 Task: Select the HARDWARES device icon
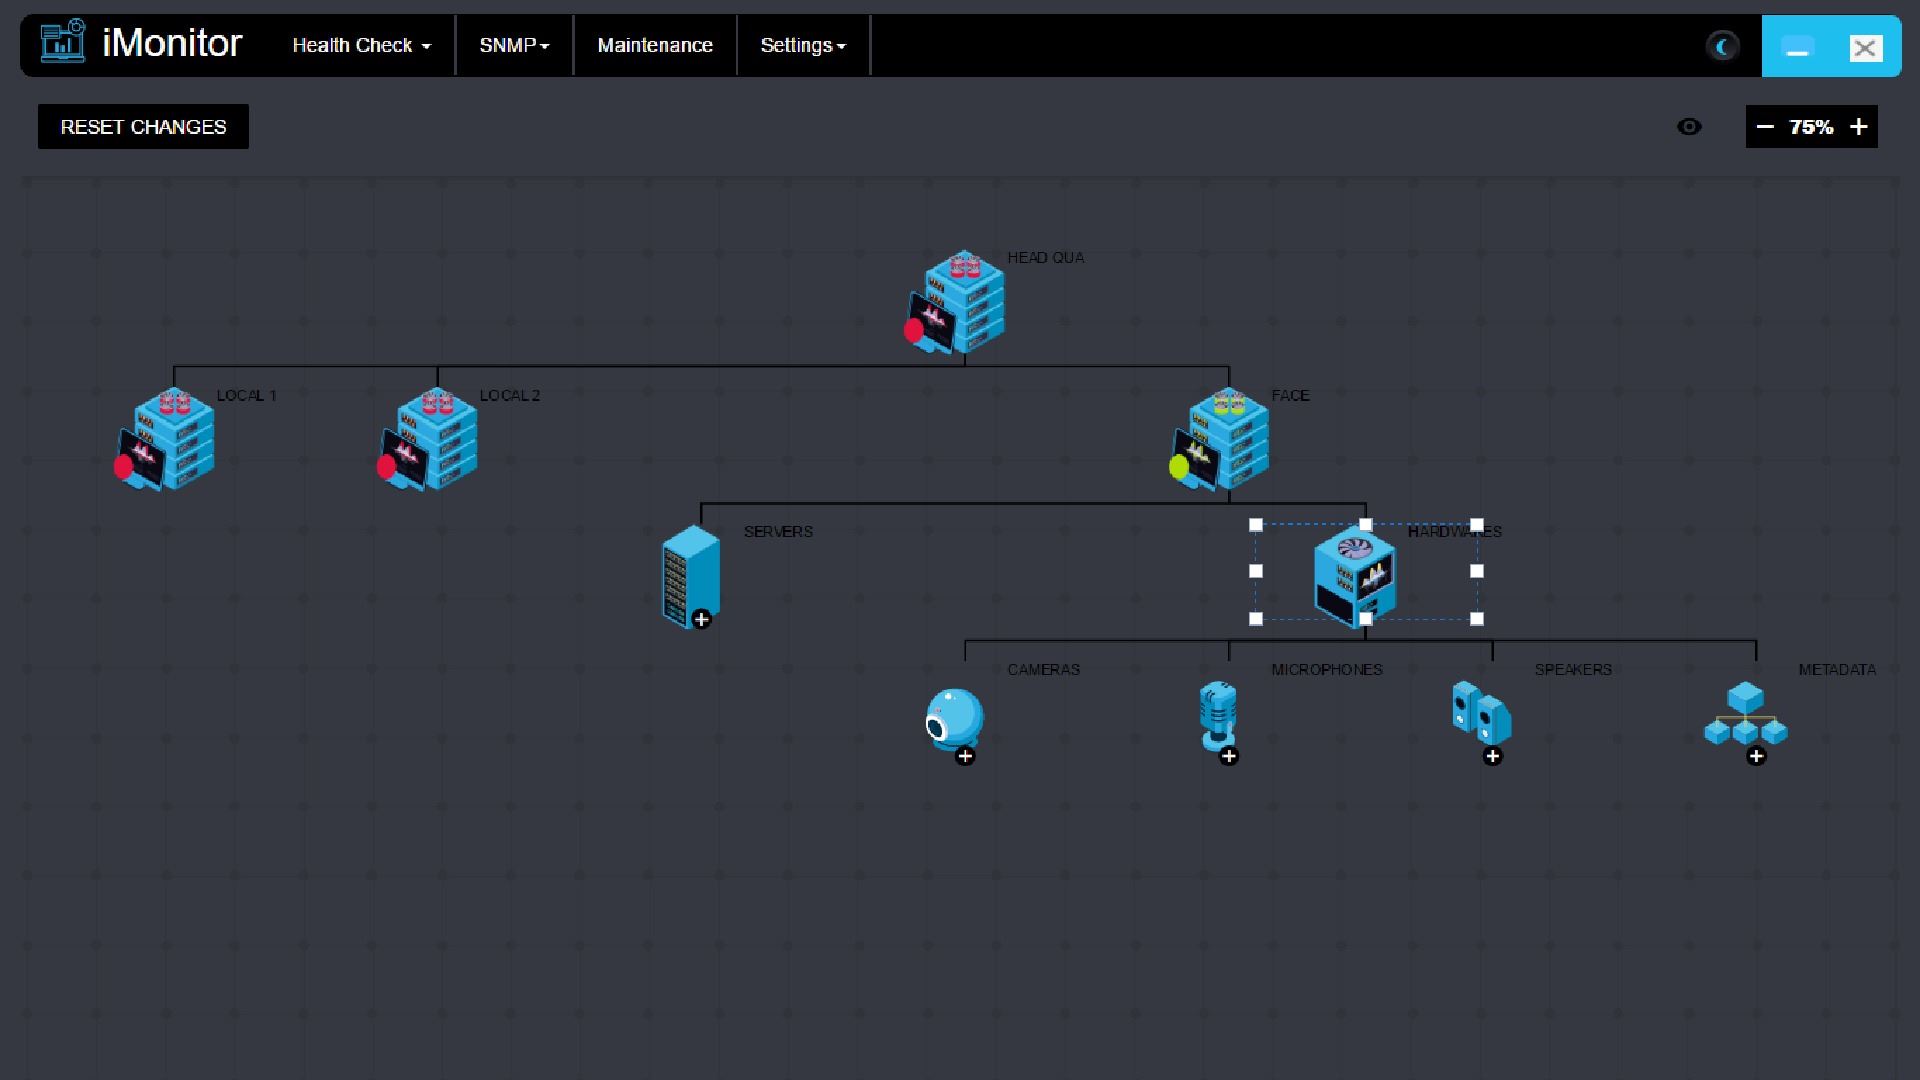coord(1355,577)
